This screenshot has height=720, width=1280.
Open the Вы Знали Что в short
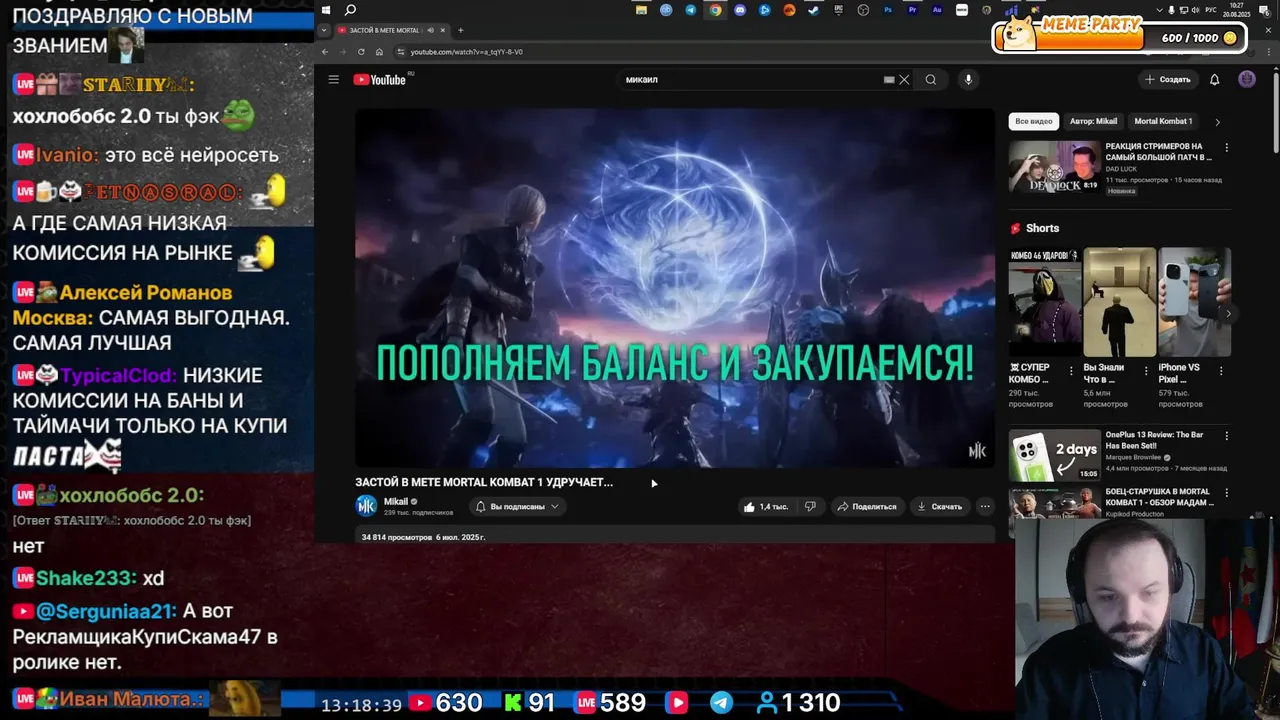click(x=1119, y=303)
